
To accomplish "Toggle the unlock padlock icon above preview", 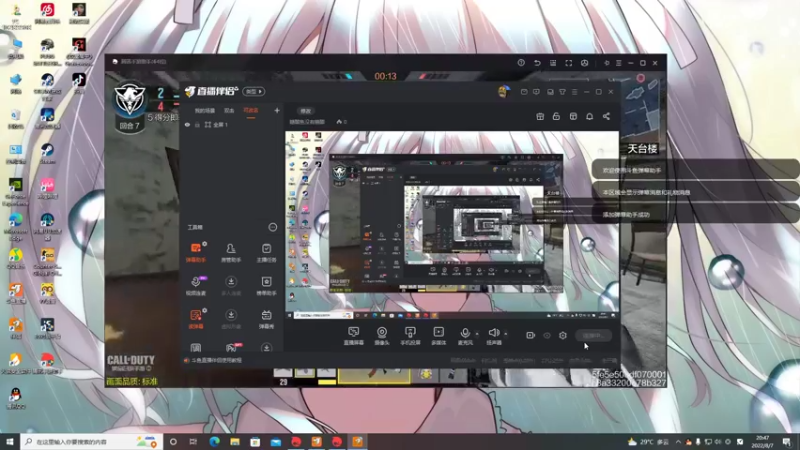I will click(x=556, y=116).
